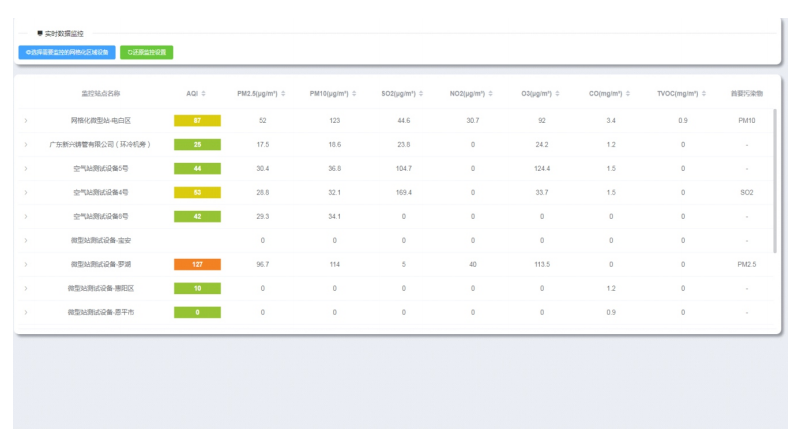Click the yellow AQI 87 badge
804x442 pixels.
(x=197, y=120)
